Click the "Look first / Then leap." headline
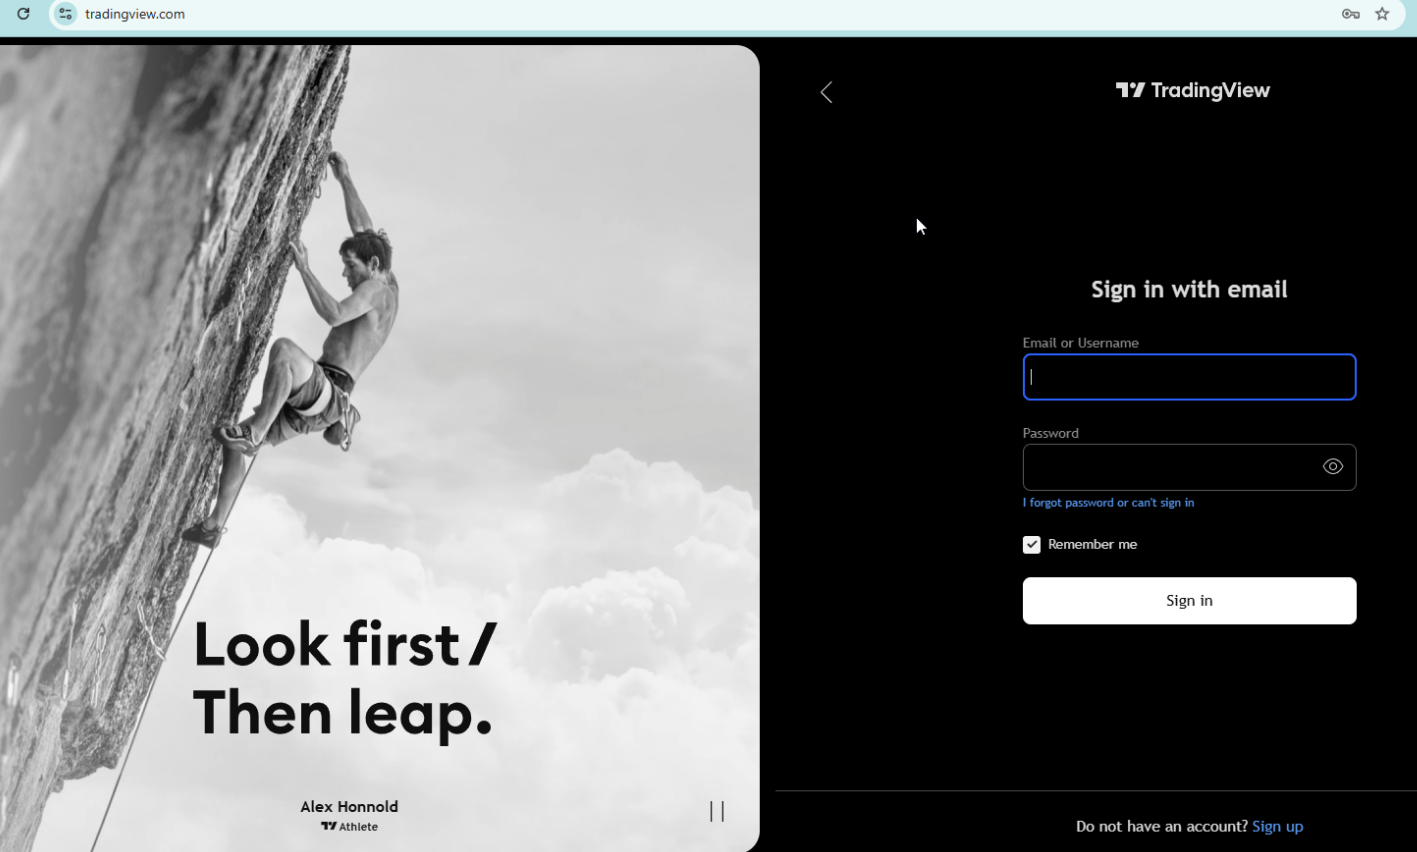This screenshot has width=1417, height=852. tap(345, 678)
